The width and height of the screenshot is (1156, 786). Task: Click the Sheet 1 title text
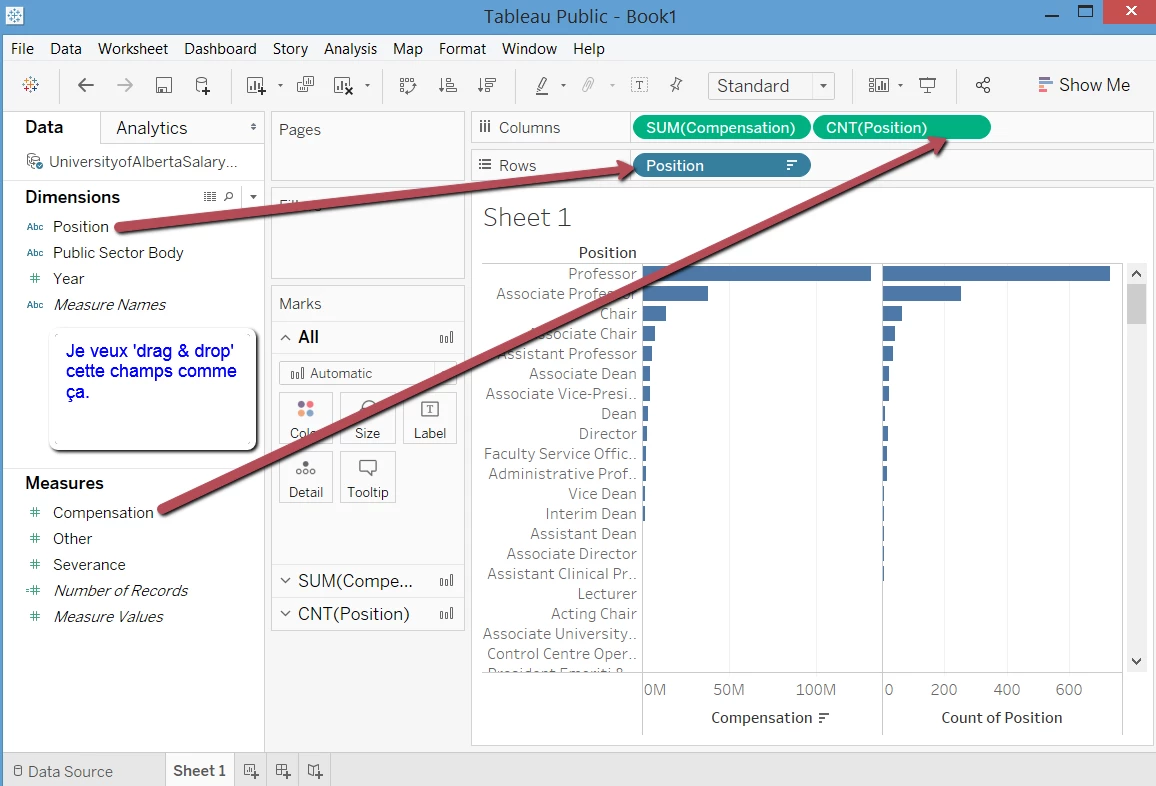coord(527,218)
